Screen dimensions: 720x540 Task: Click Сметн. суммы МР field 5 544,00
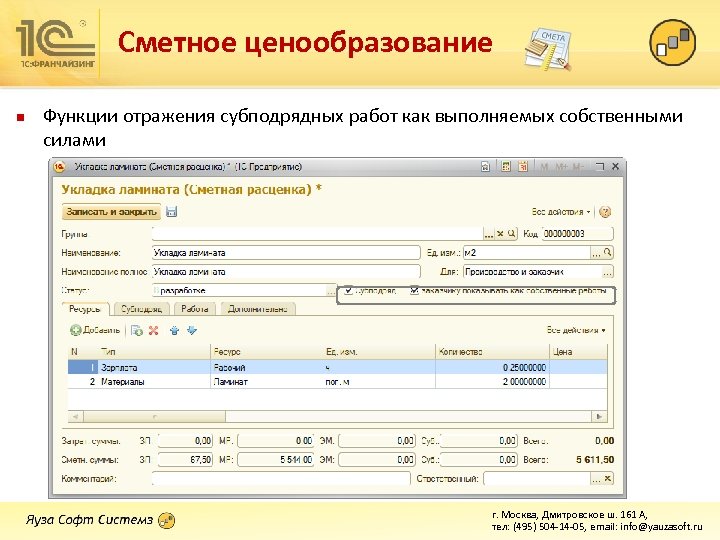click(x=276, y=460)
